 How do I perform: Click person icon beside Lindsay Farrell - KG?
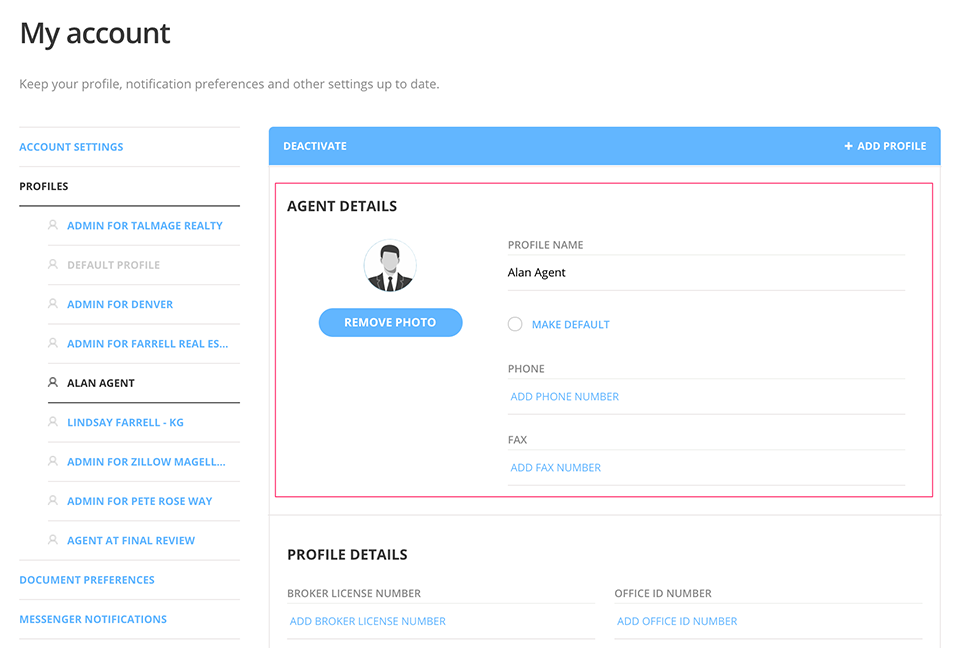click(x=53, y=422)
